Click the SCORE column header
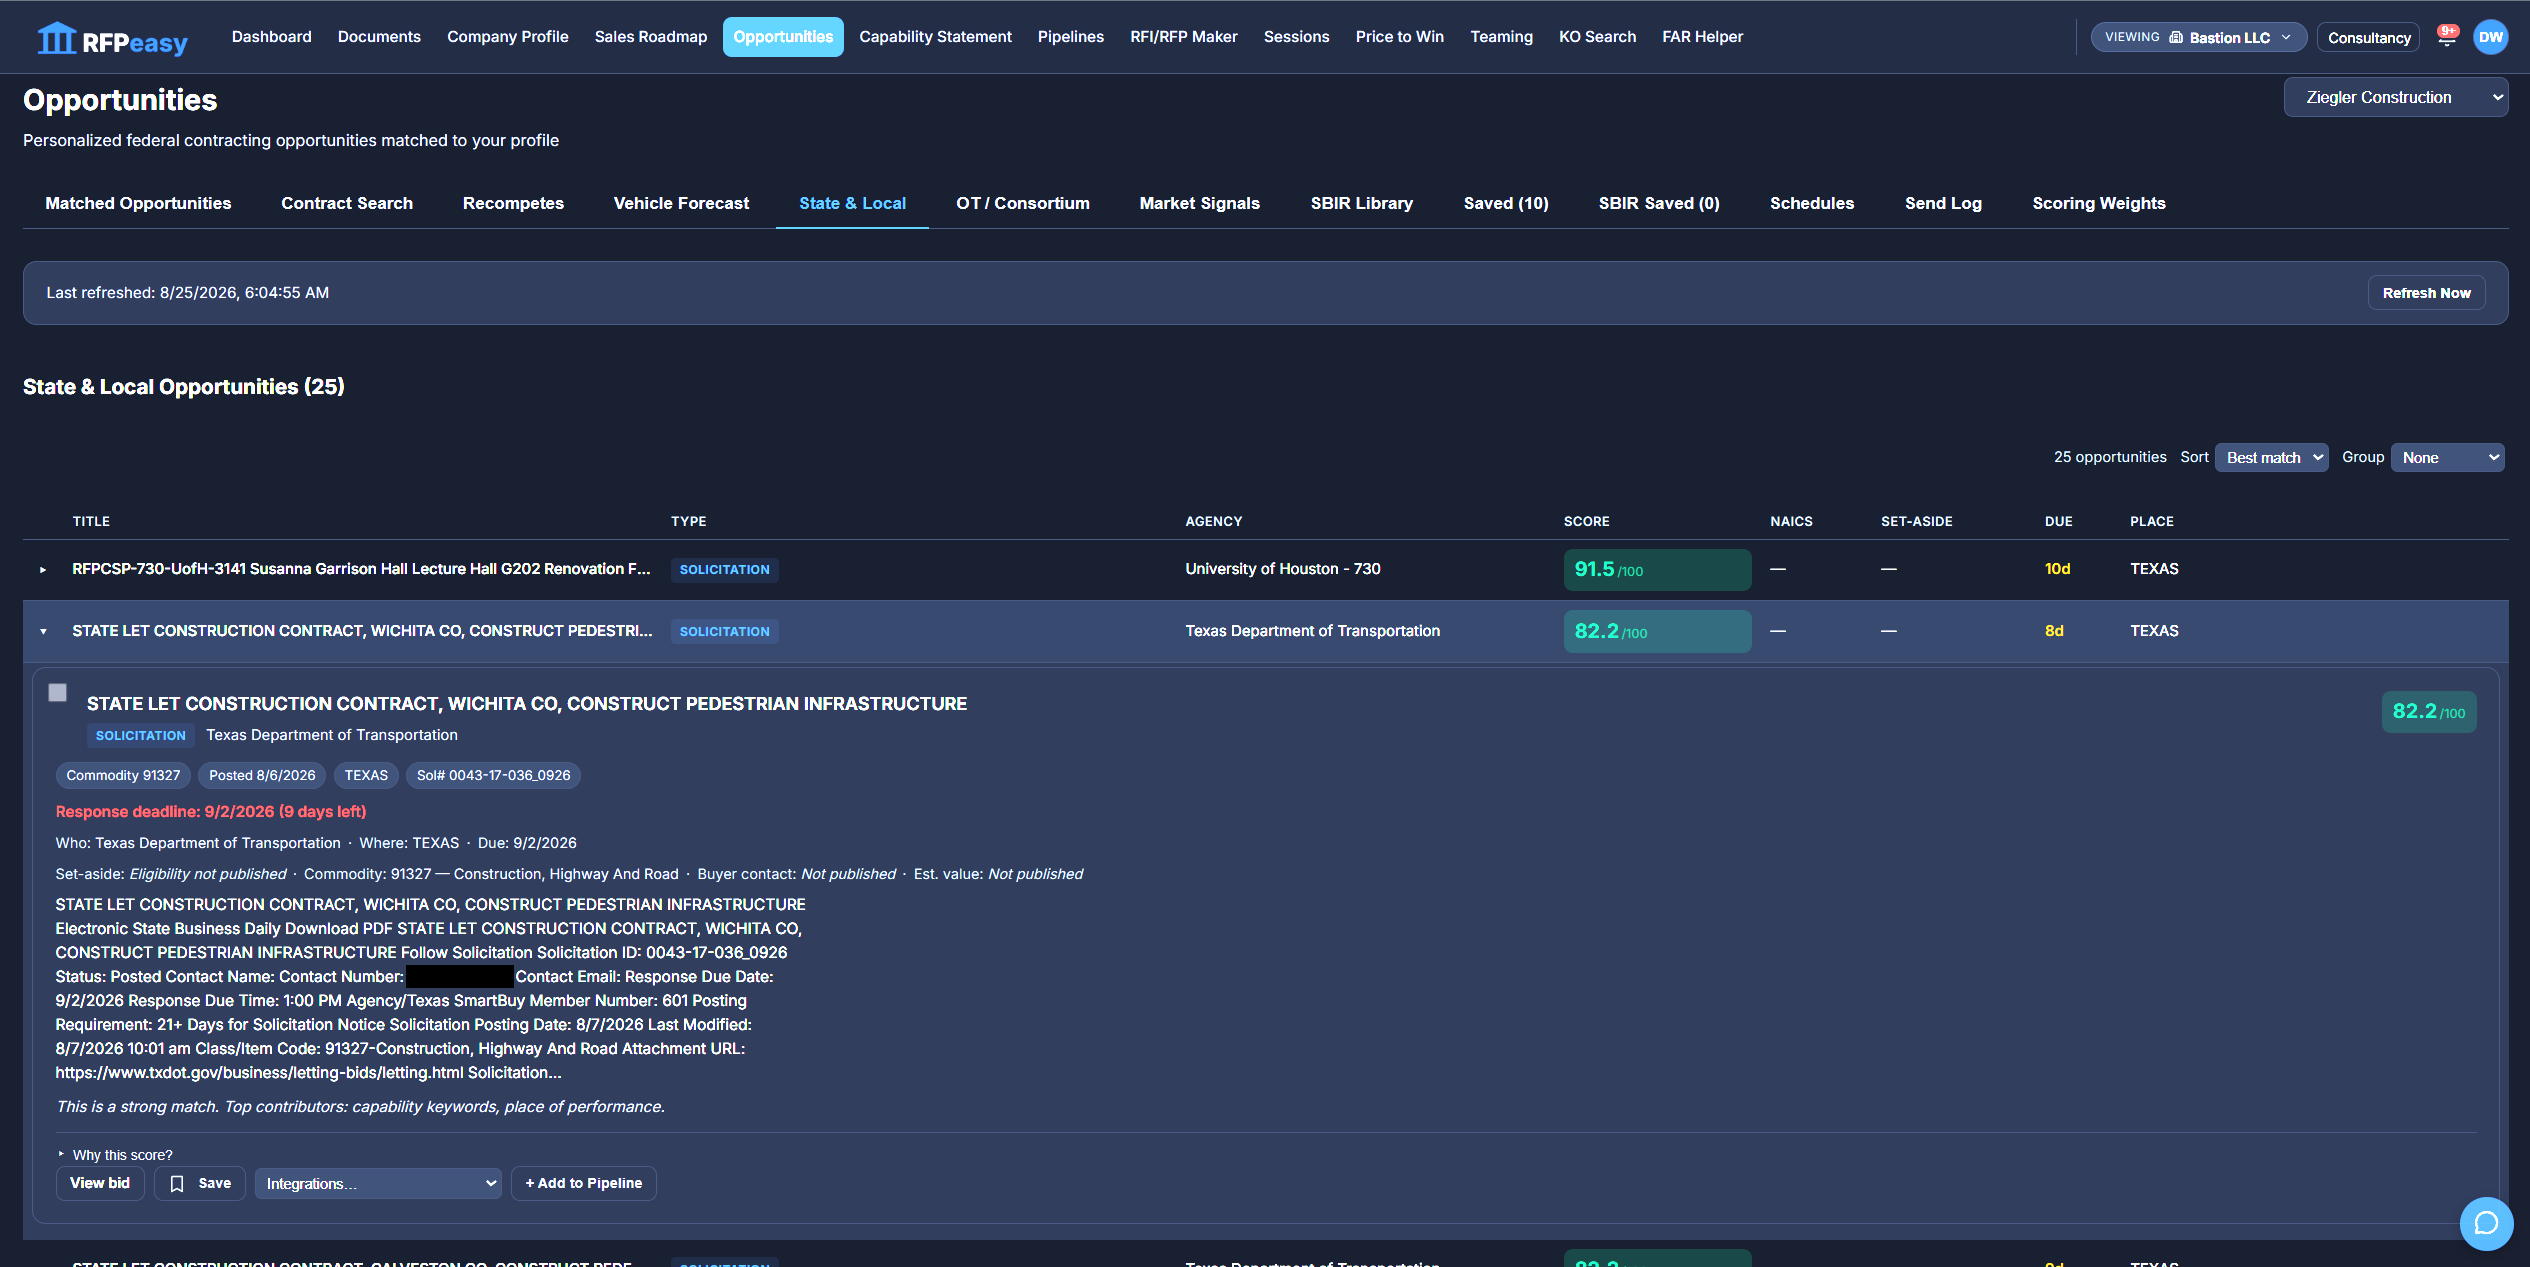Screen dimensions: 2530x1267 coord(1586,521)
